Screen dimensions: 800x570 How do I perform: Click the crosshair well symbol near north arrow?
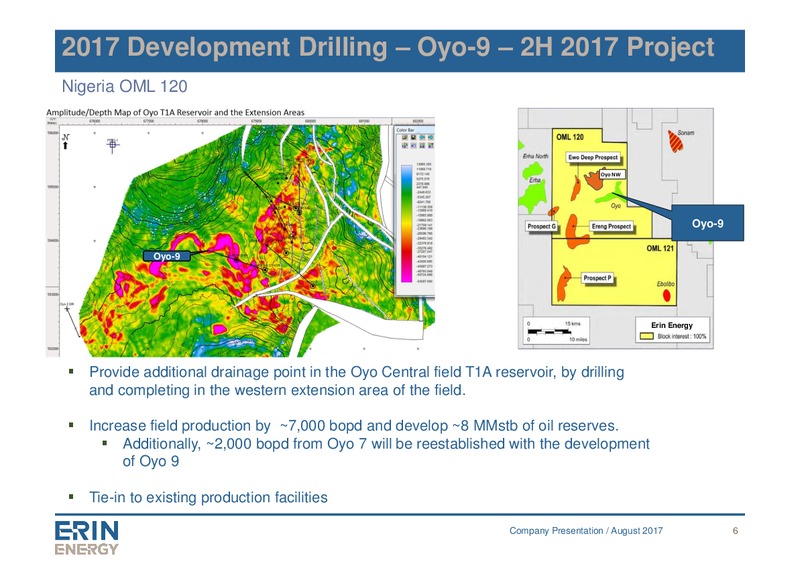coord(113,145)
